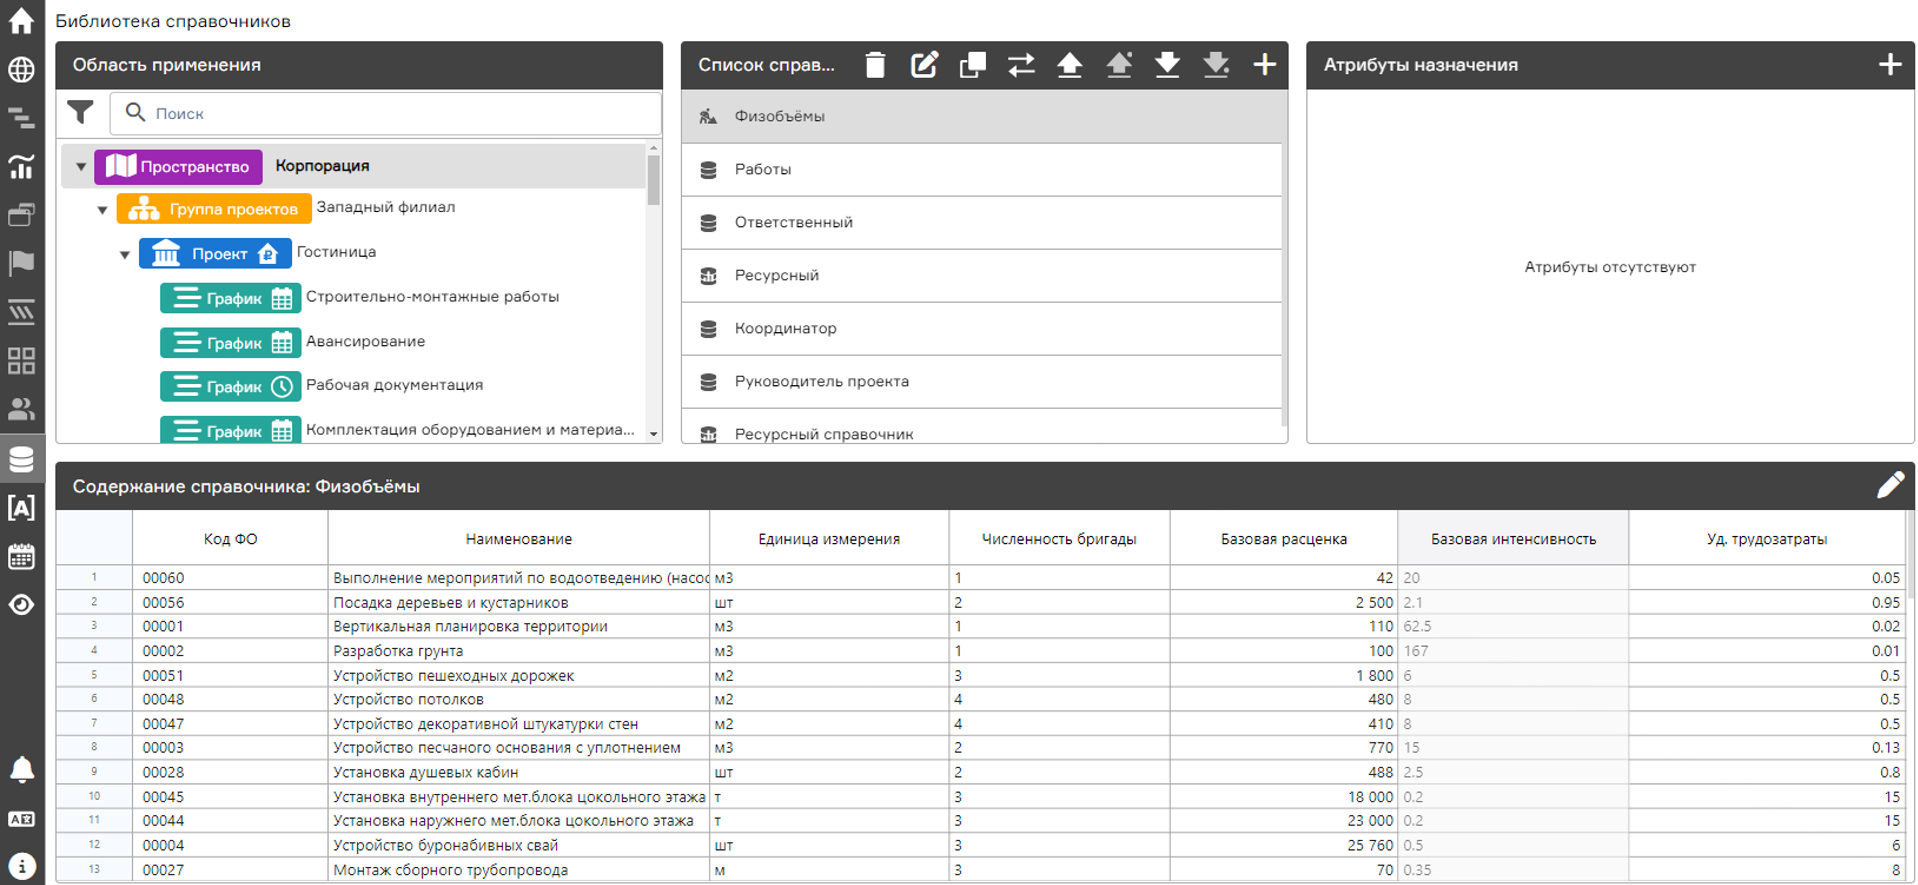Move reference down with solid down arrow
Image resolution: width=1918 pixels, height=885 pixels.
[x=1167, y=65]
